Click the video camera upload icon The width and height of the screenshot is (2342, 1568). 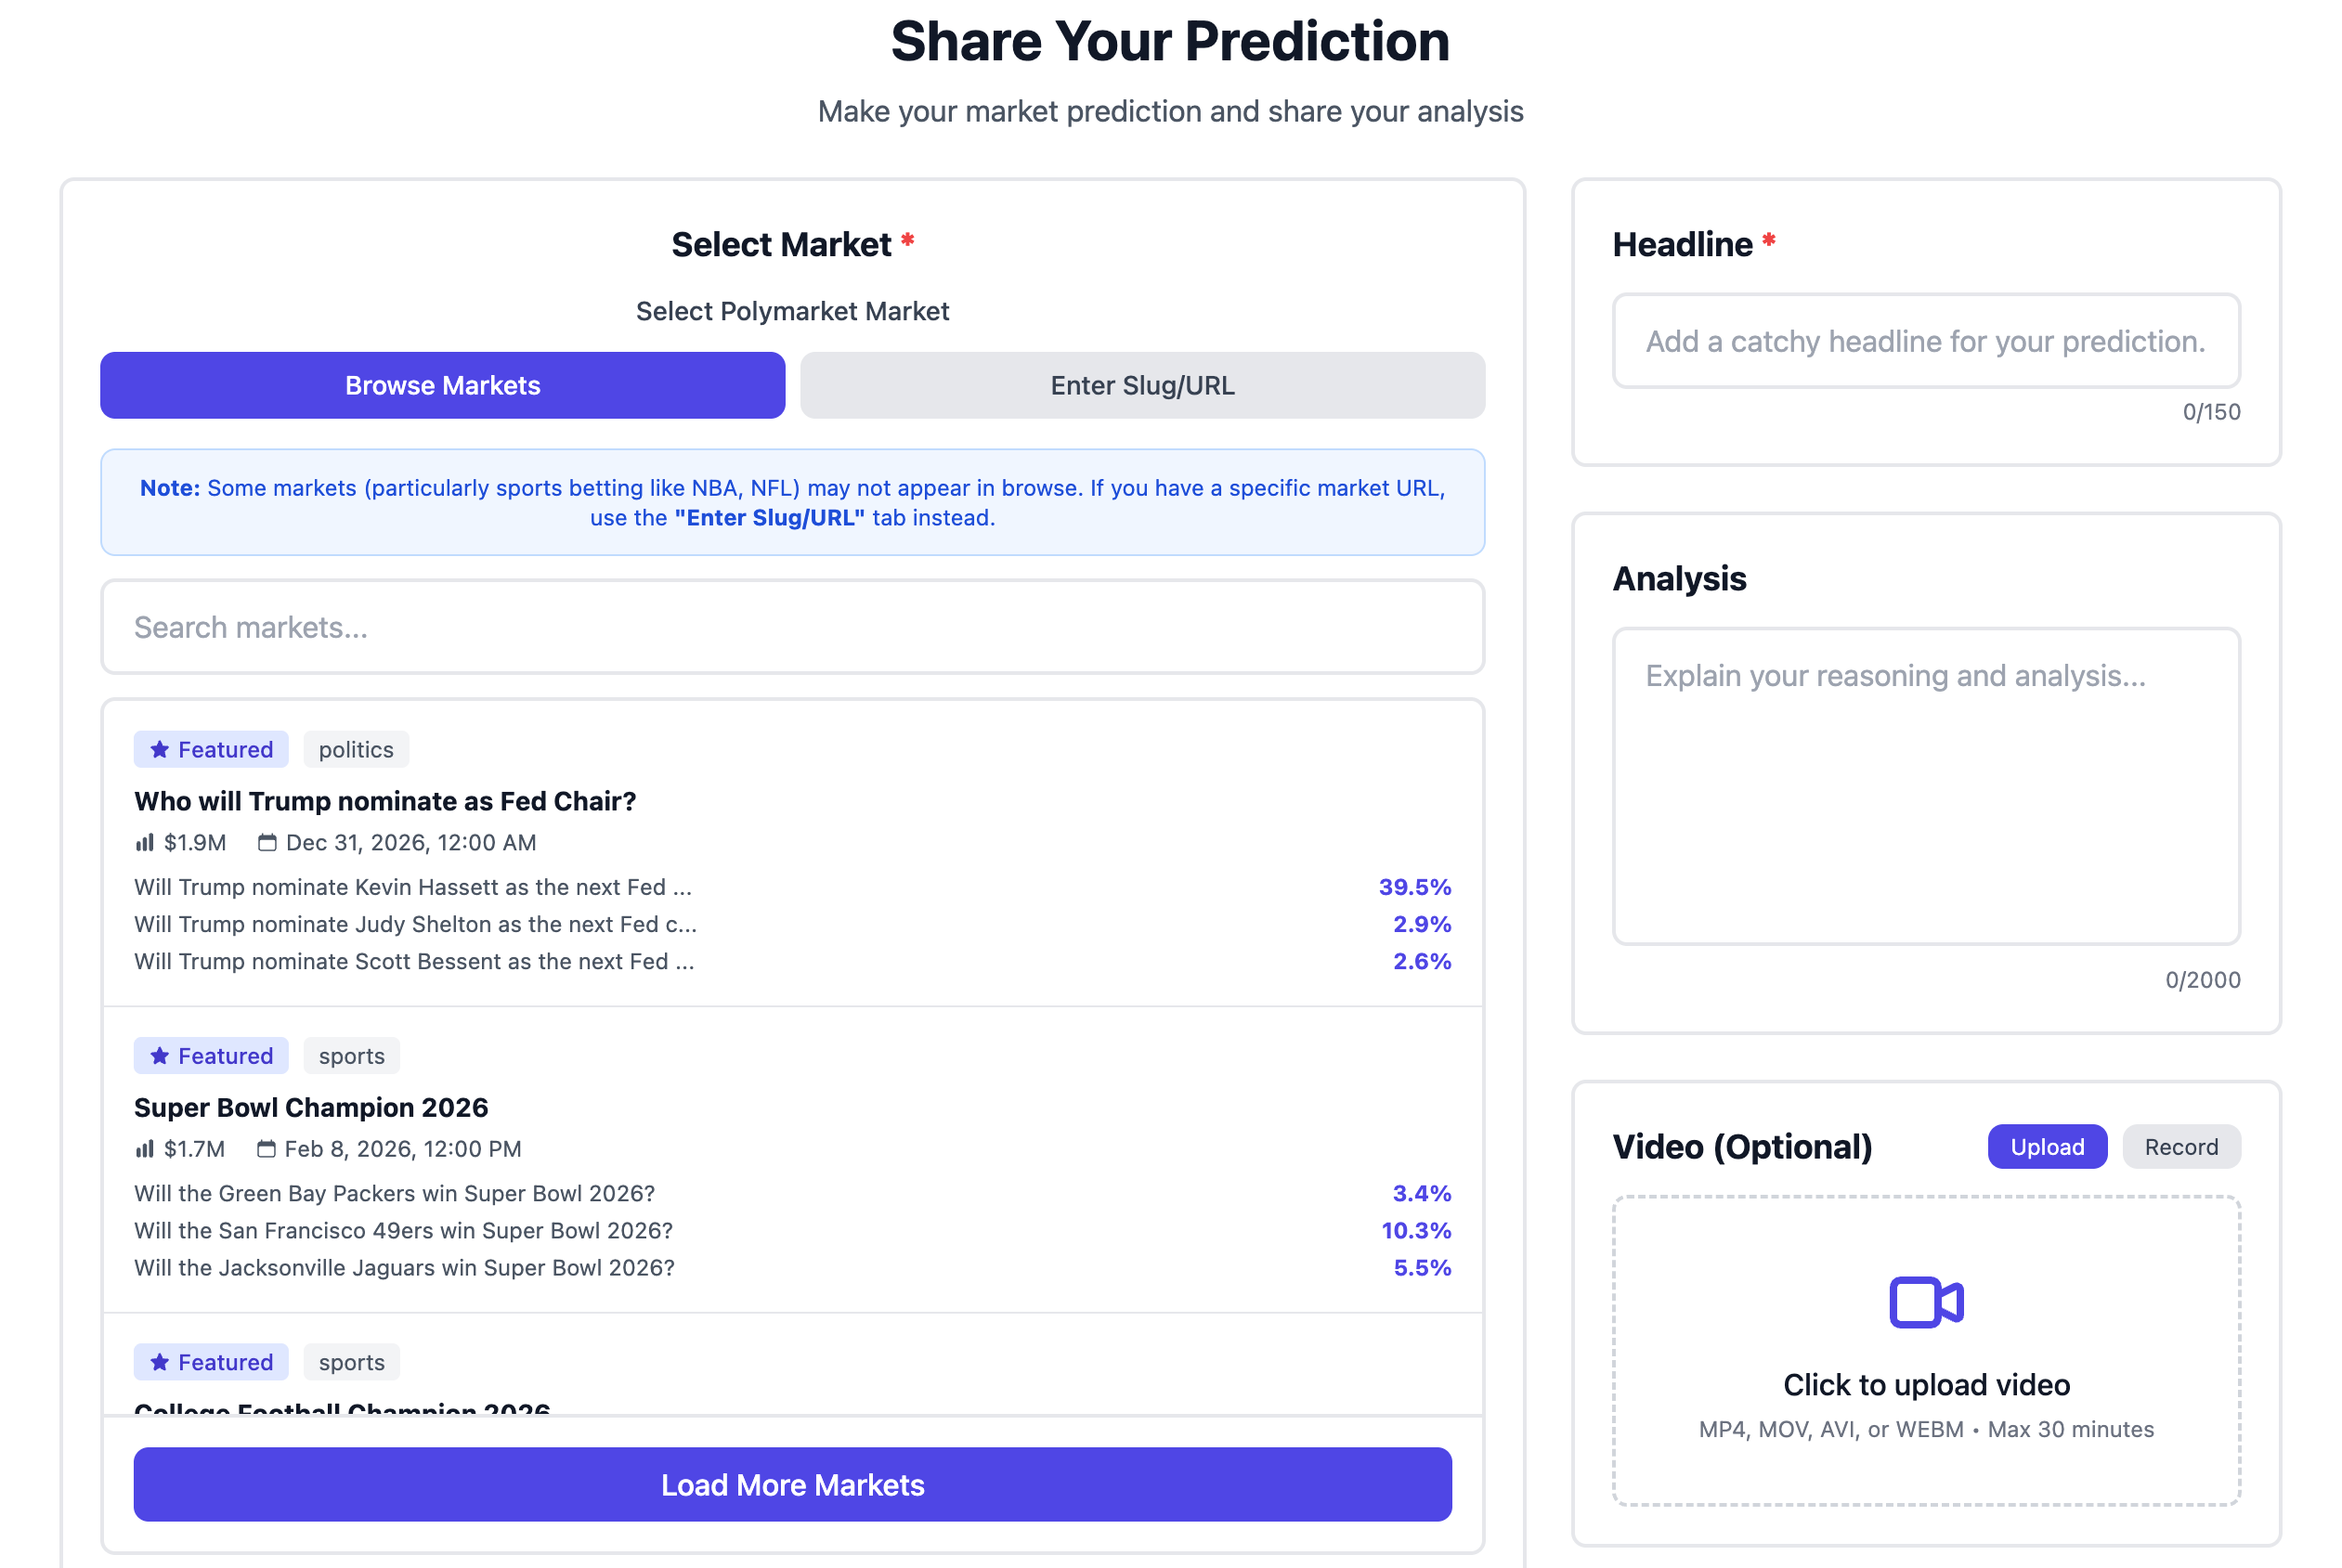(1925, 1302)
